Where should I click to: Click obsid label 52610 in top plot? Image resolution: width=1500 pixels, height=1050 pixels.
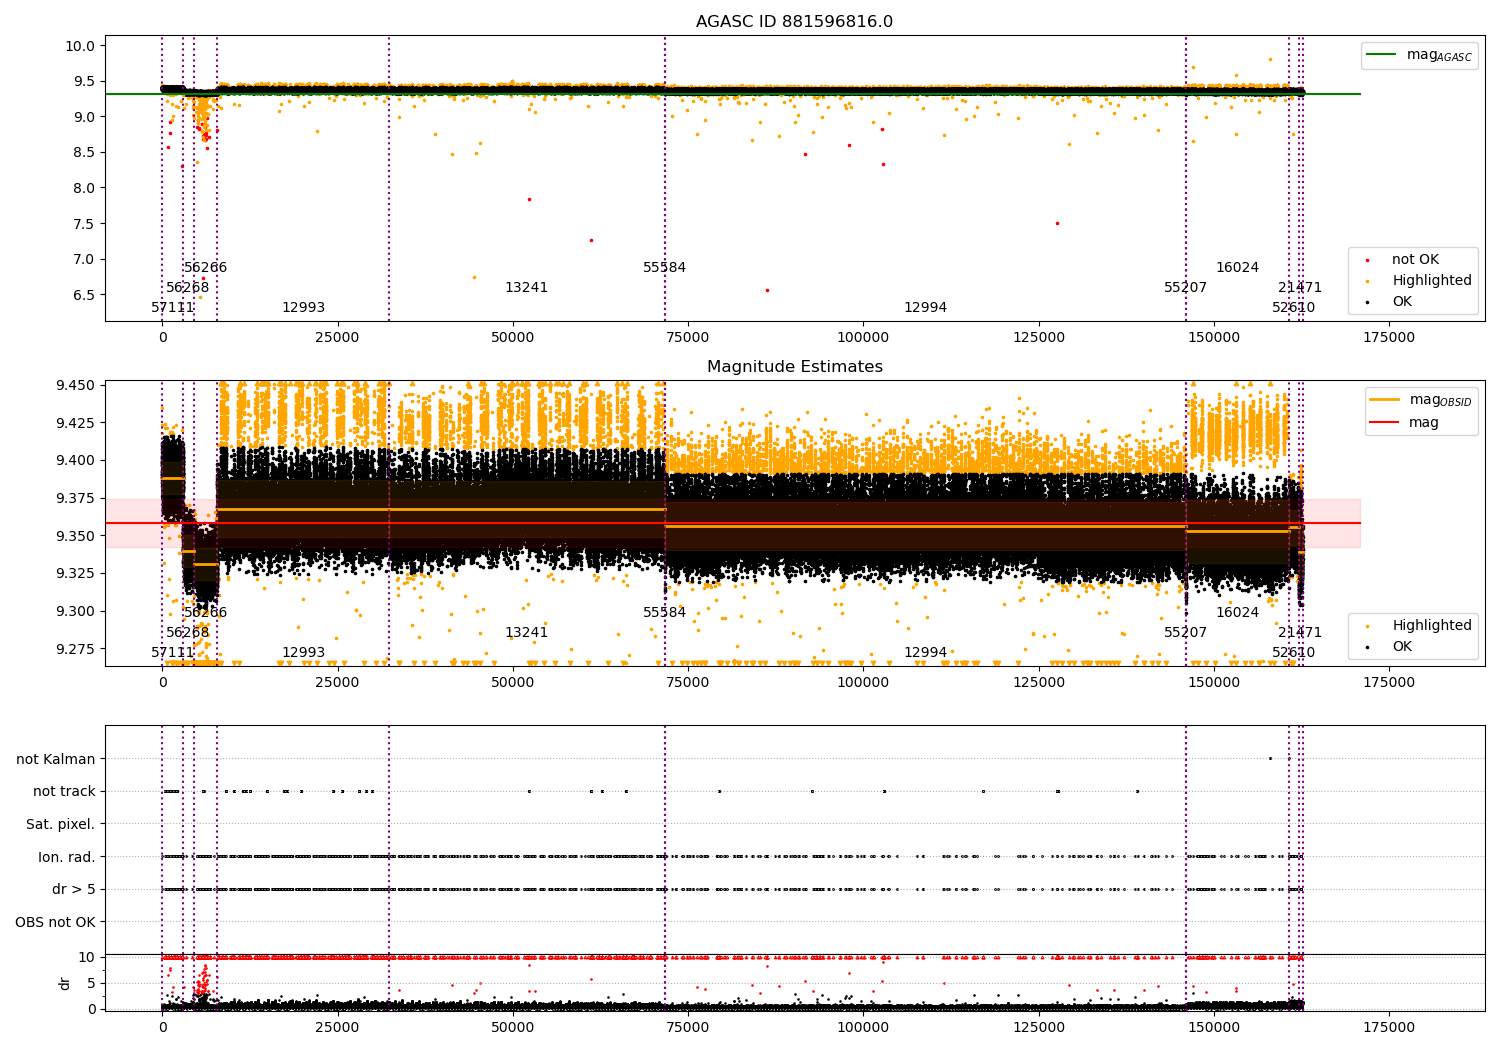[1293, 308]
